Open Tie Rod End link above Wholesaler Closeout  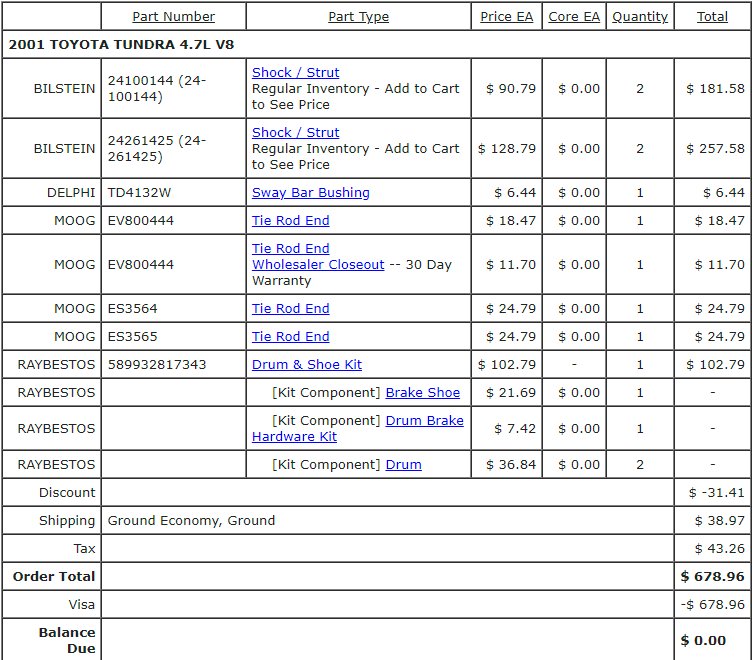[x=291, y=248]
